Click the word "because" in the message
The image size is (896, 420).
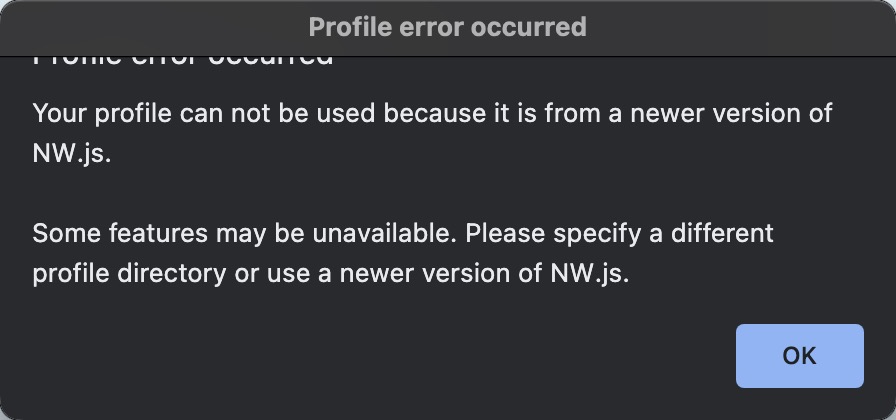[x=427, y=113]
